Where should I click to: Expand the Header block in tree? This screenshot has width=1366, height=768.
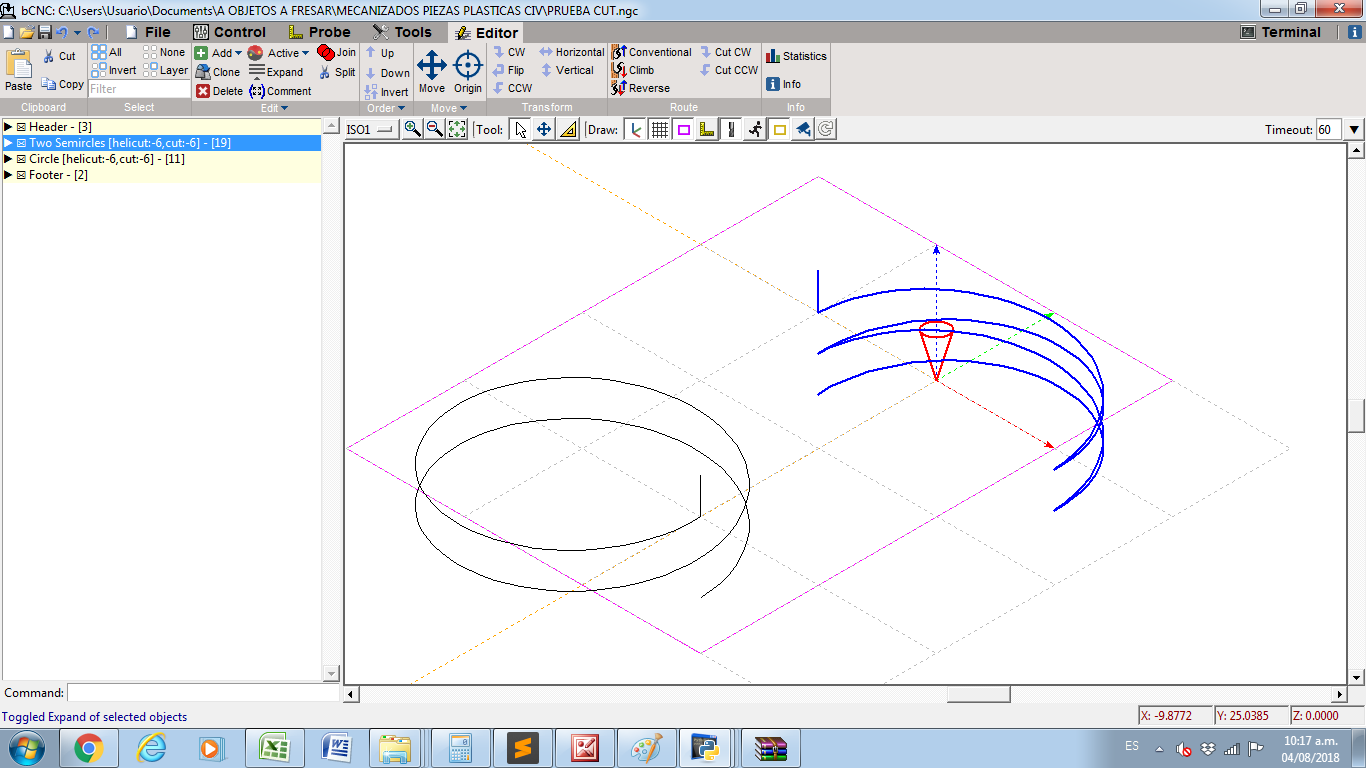coord(8,127)
